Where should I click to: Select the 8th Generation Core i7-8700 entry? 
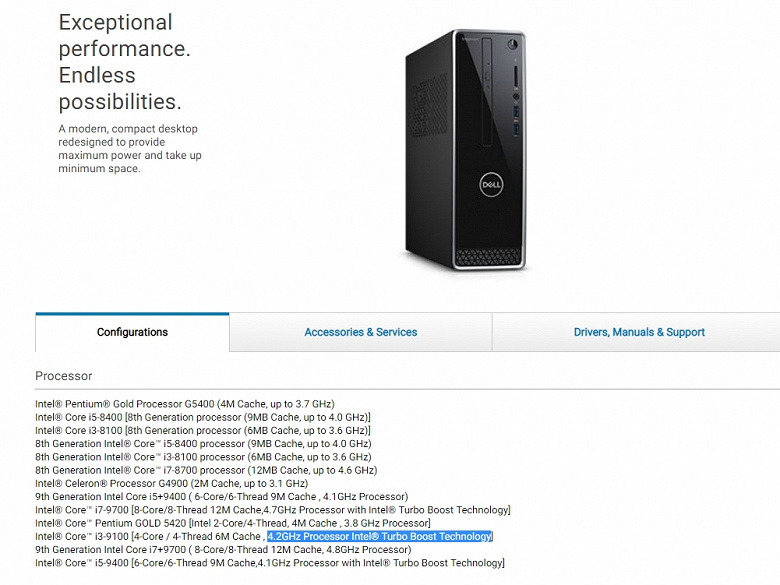(206, 470)
